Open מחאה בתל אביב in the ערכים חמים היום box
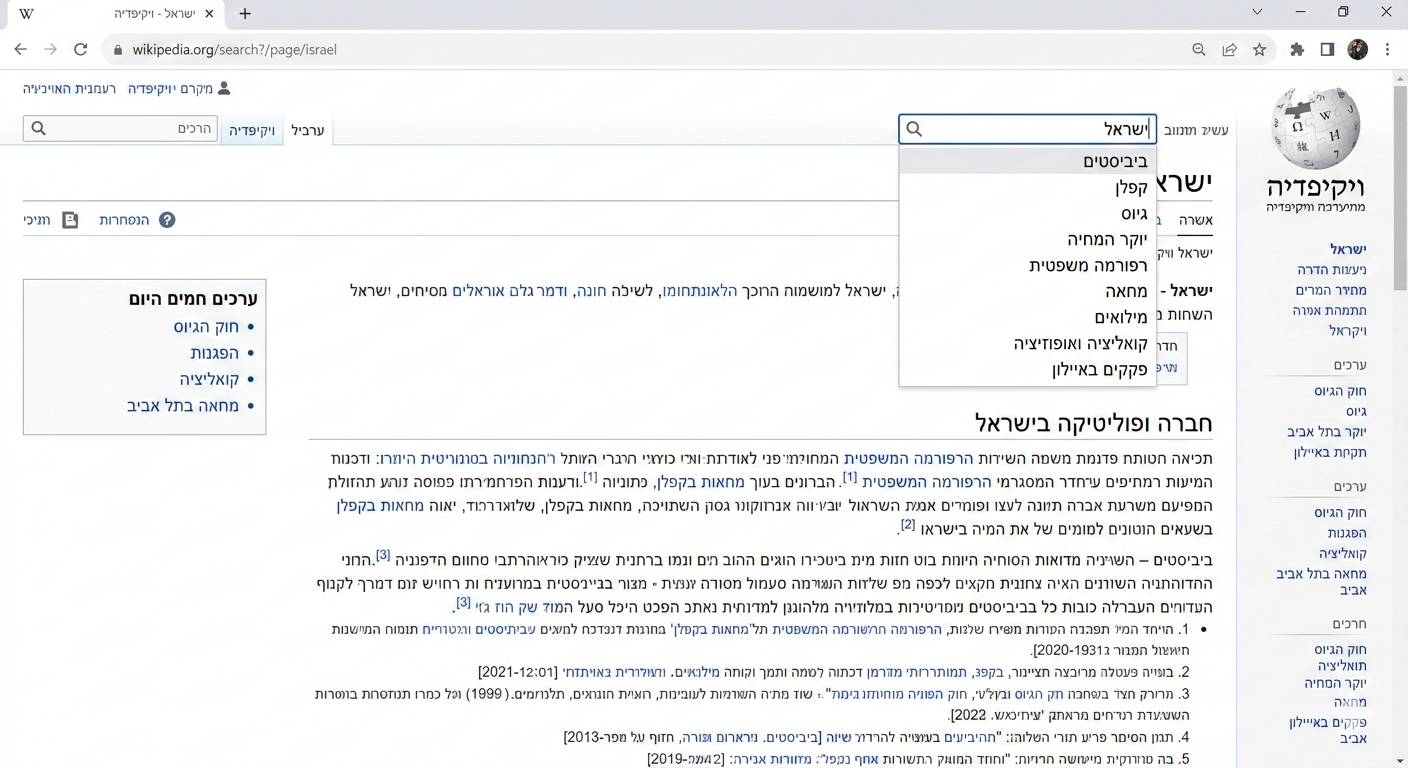The height and width of the screenshot is (768, 1408). pos(183,406)
